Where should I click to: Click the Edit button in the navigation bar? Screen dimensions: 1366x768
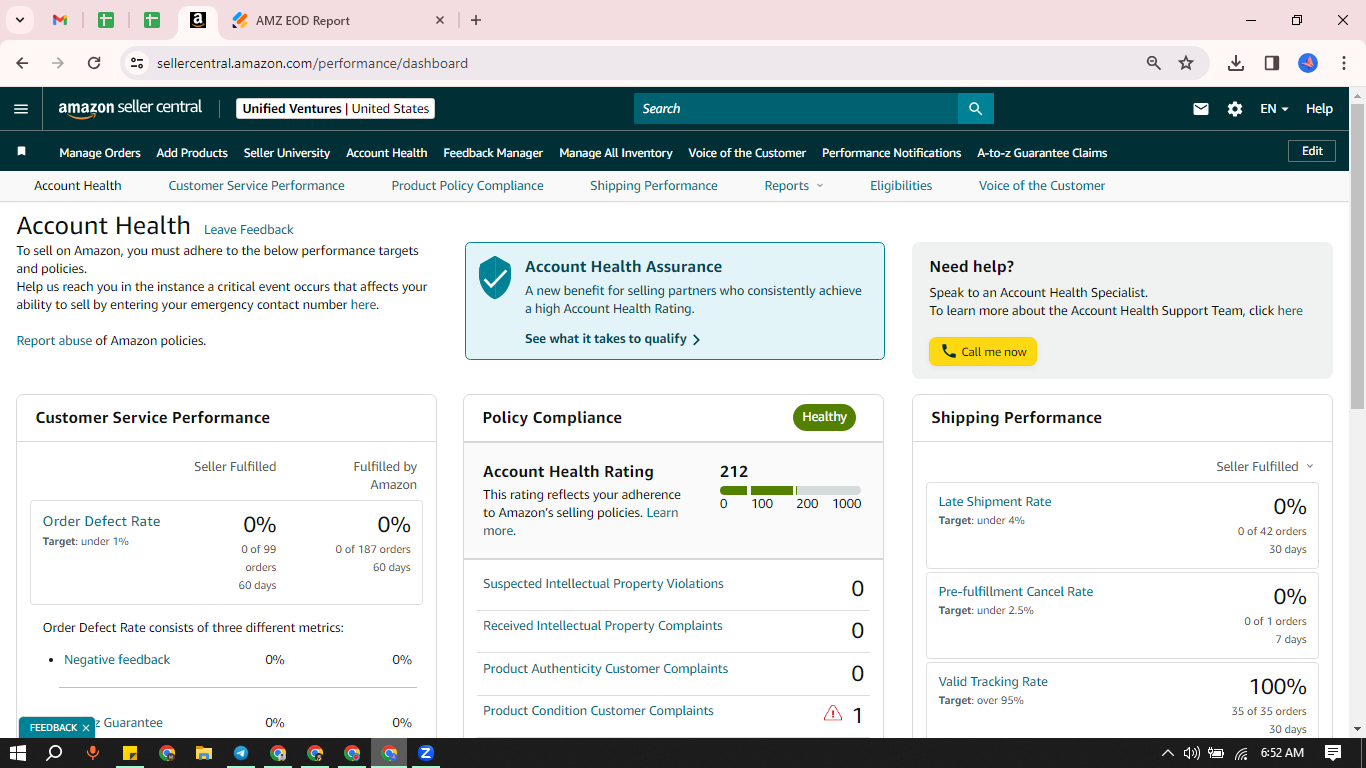click(1312, 151)
